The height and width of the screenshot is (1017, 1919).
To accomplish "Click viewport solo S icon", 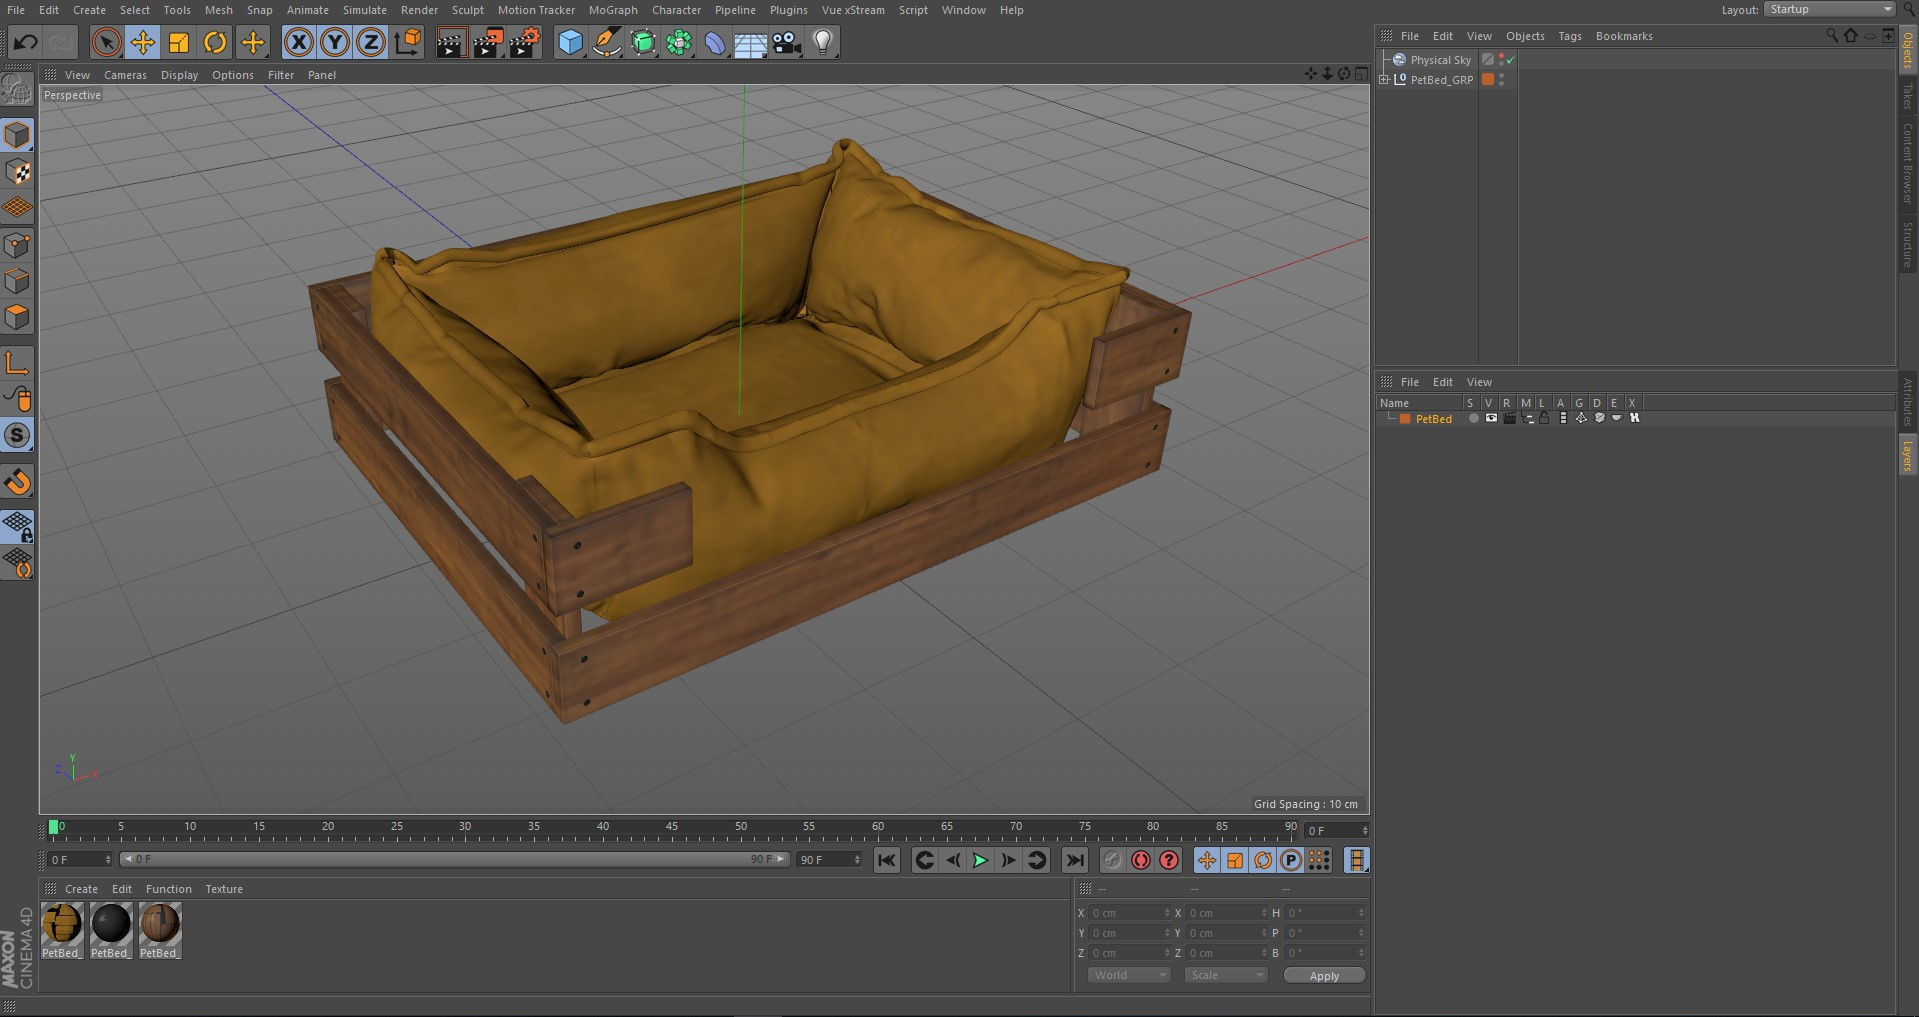I will point(18,435).
